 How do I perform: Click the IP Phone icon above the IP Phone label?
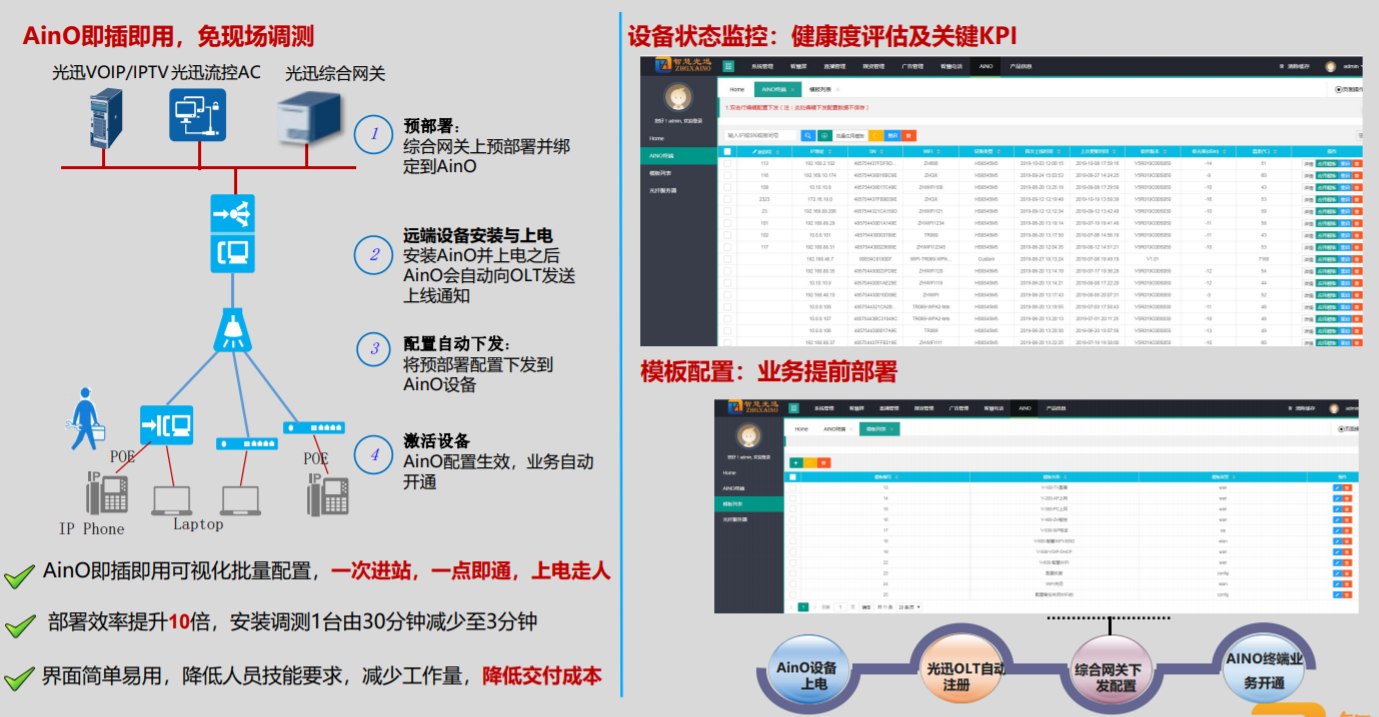107,493
